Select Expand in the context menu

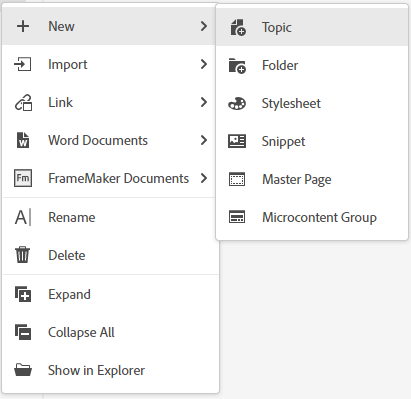coord(110,294)
